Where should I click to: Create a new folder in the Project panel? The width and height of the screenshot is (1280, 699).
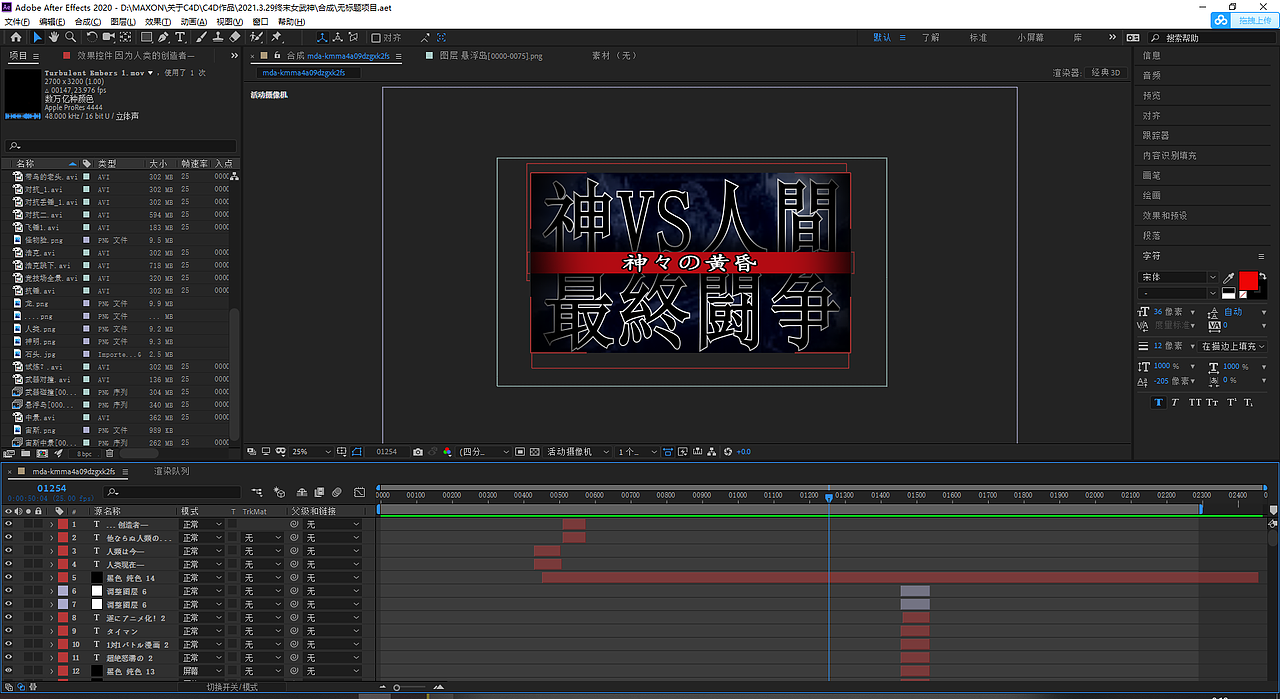(x=25, y=453)
